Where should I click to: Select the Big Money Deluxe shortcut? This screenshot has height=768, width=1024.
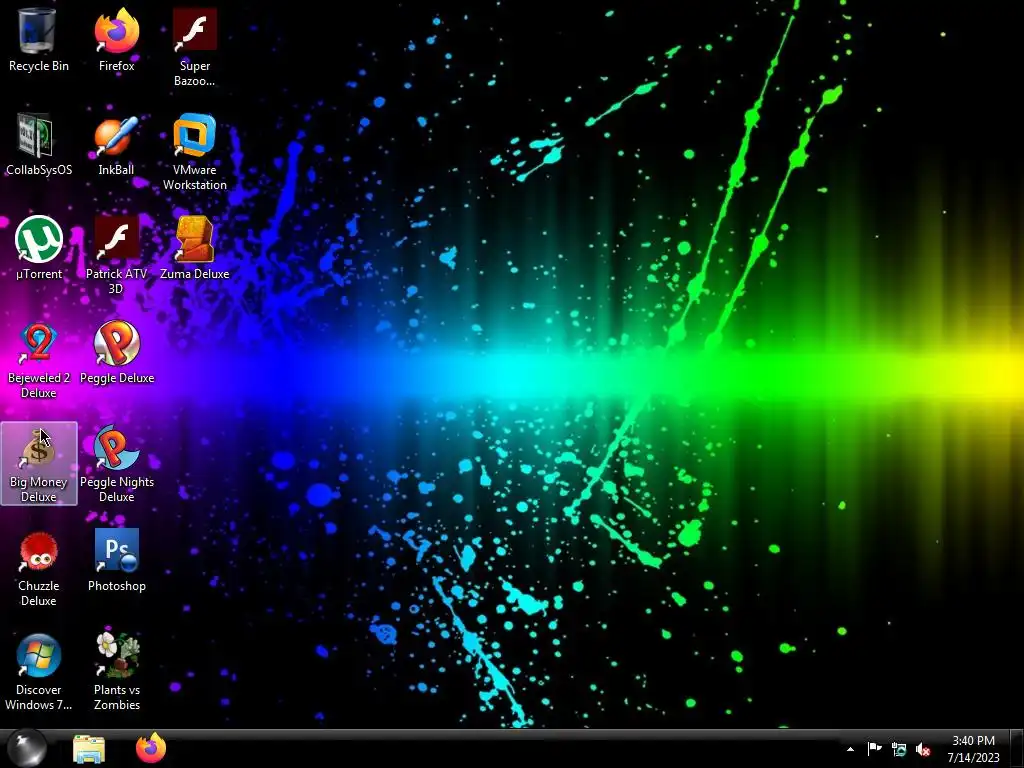pos(39,463)
